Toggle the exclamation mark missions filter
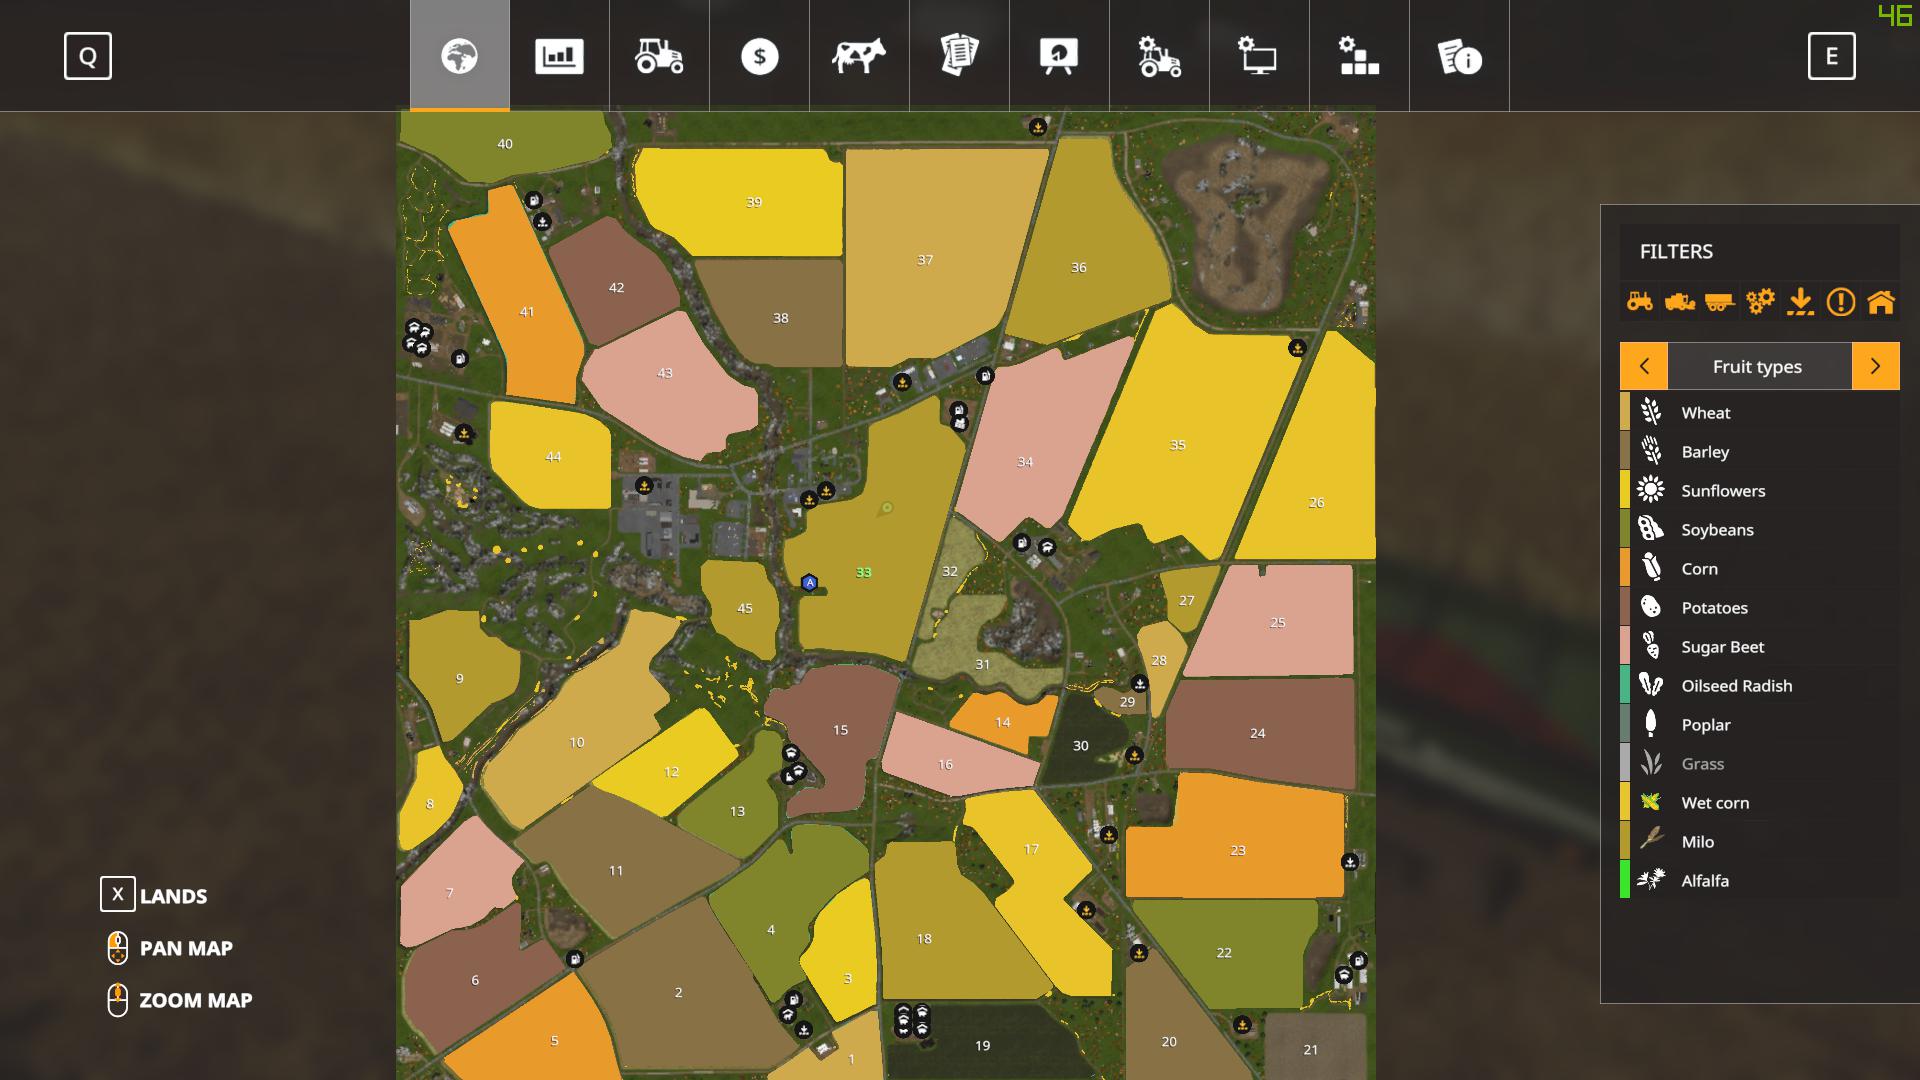Screen dimensions: 1920x1080 [x=1841, y=301]
